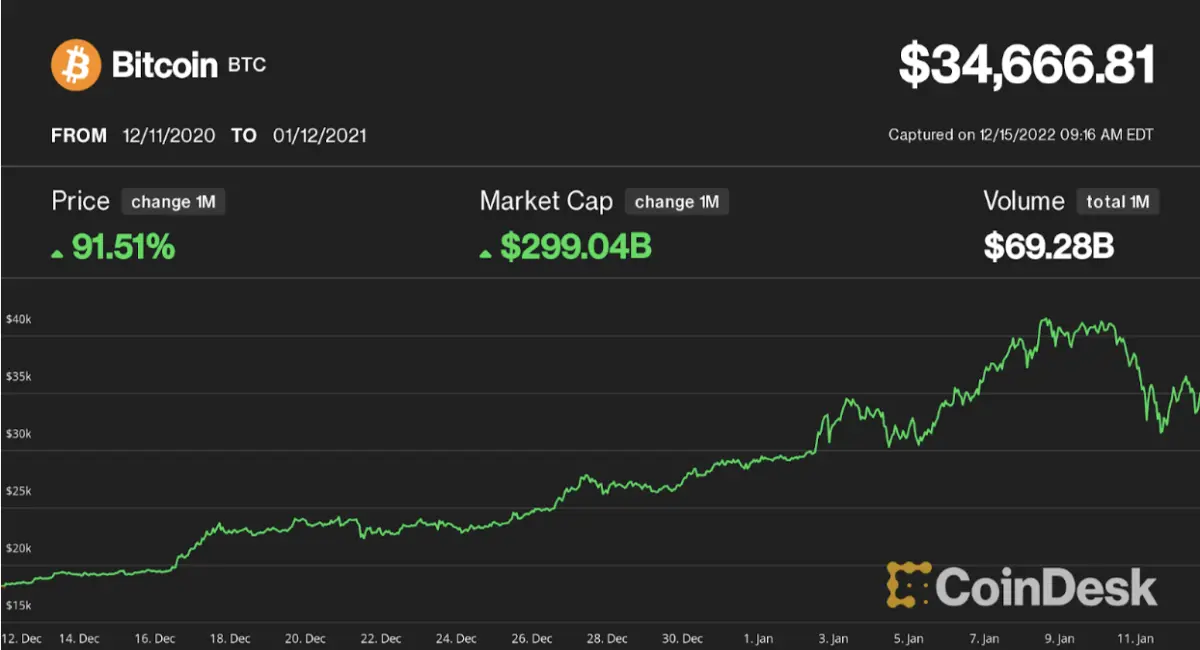
Task: Click the 91.51% price change value
Action: point(123,246)
